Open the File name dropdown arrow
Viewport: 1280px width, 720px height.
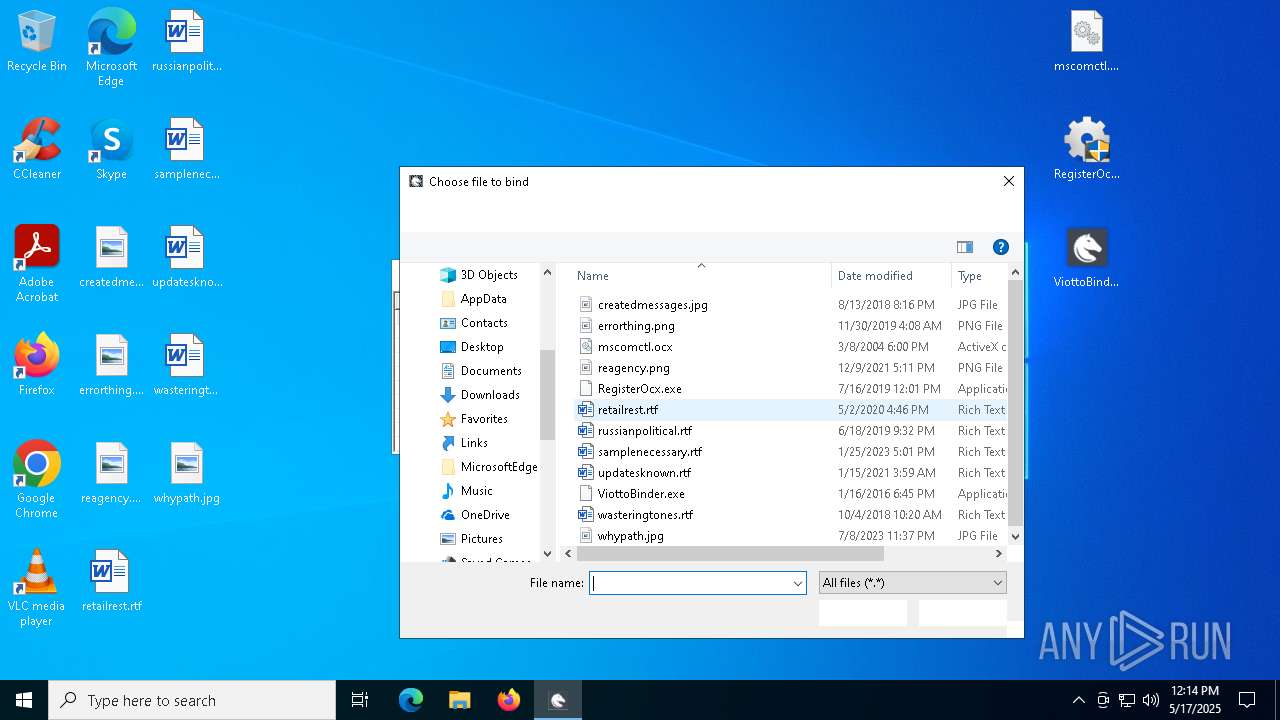(798, 583)
